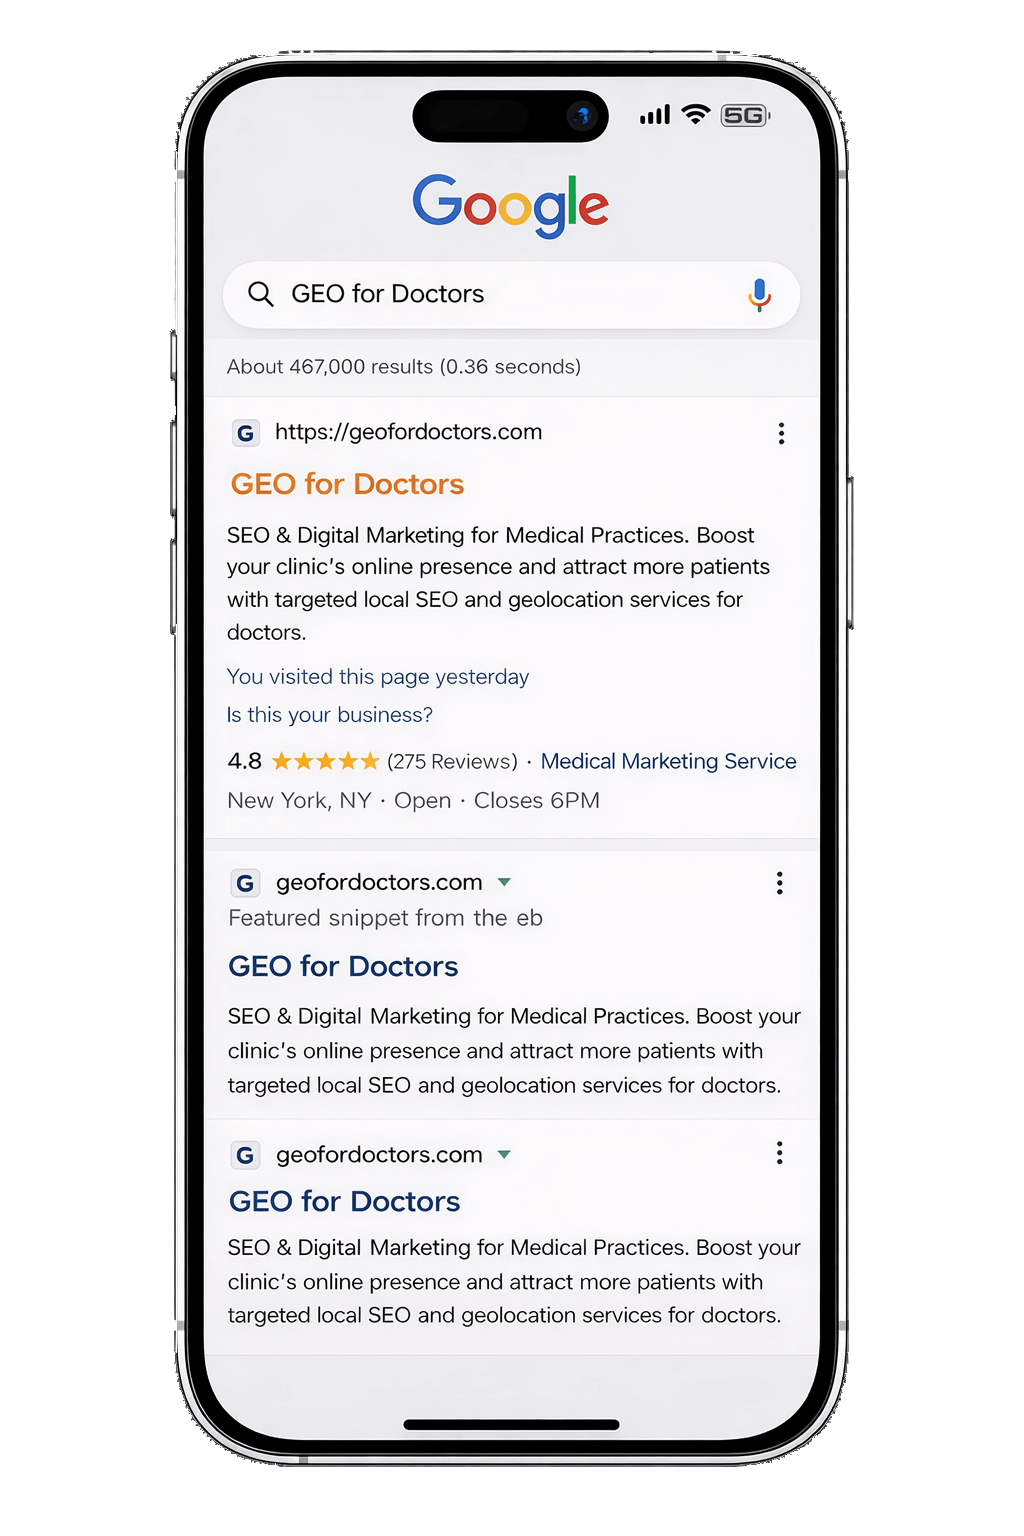The image size is (1024, 1536).
Task: Open three-dot menu of the featured snippet result
Action: click(780, 882)
